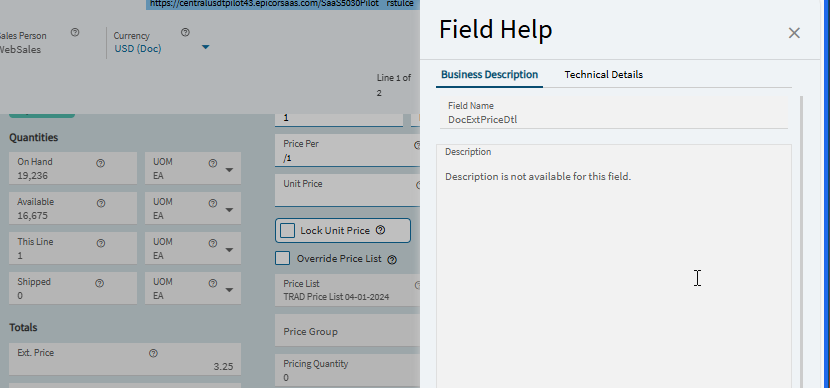This screenshot has width=830, height=388.
Task: Open help icon next to Ext. Price
Action: 154,353
